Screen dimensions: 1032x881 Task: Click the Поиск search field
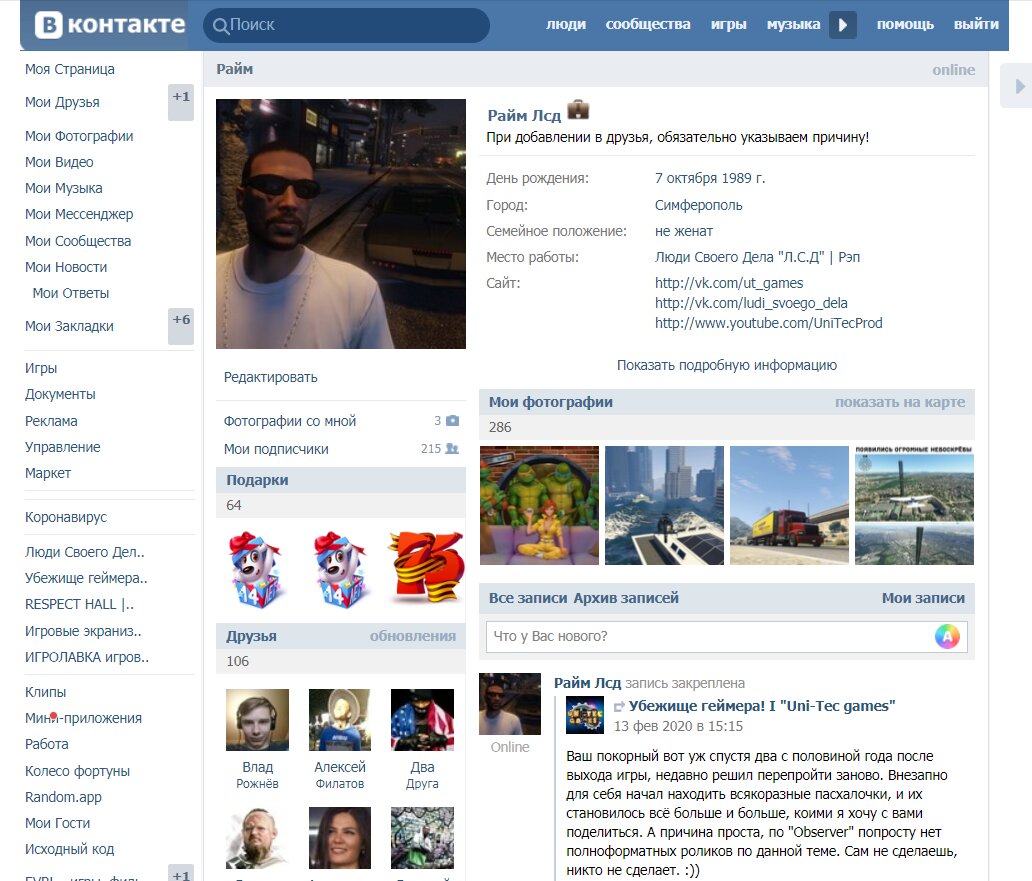[x=346, y=25]
